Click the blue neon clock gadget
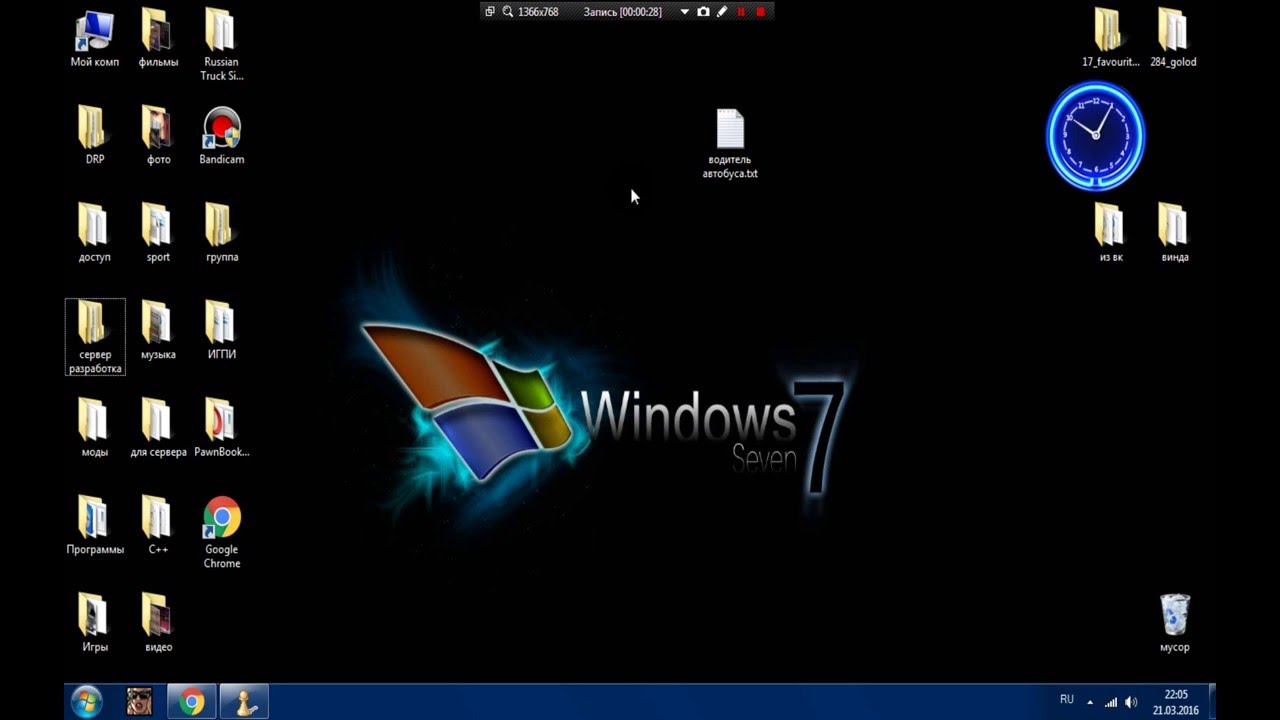Image resolution: width=1280 pixels, height=720 pixels. 1096,135
